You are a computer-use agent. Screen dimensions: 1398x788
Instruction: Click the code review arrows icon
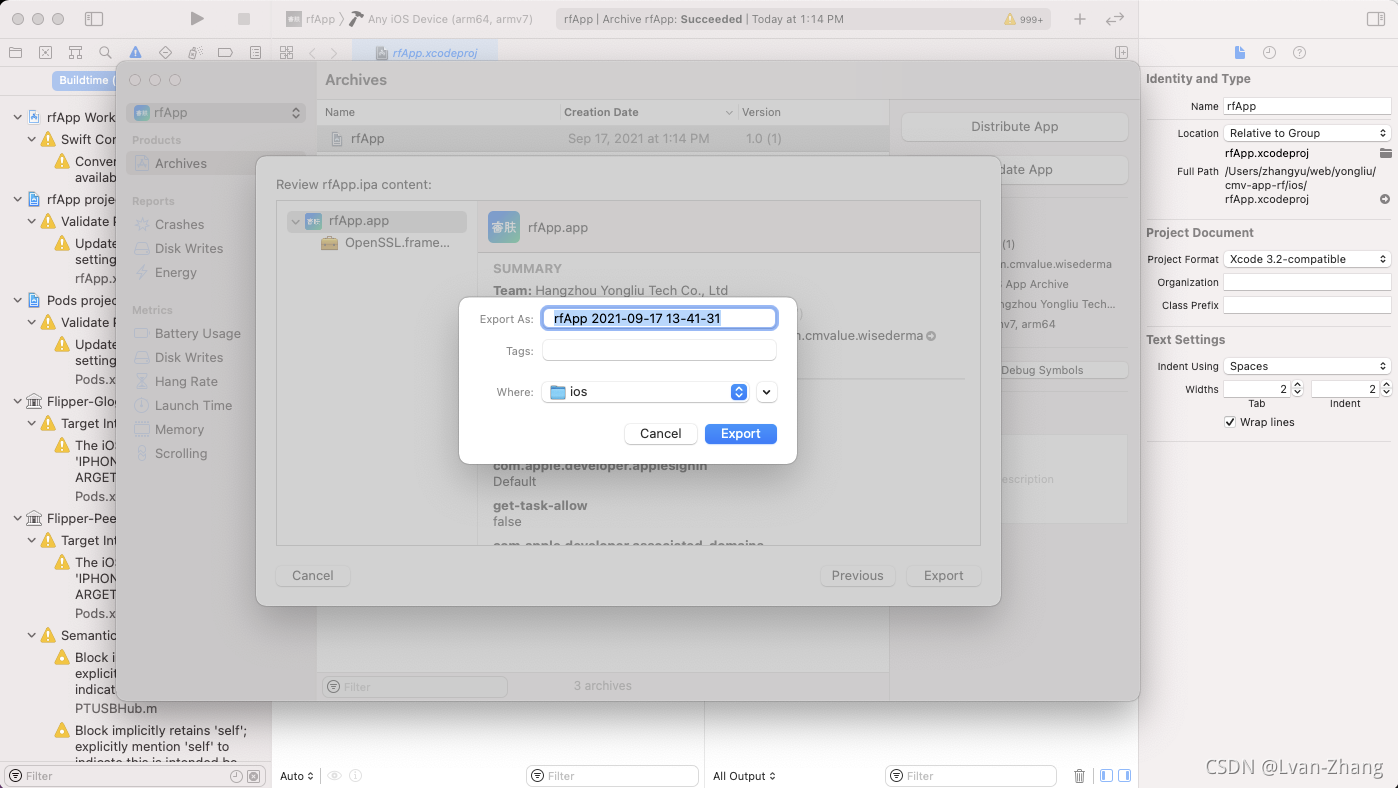[x=1115, y=19]
